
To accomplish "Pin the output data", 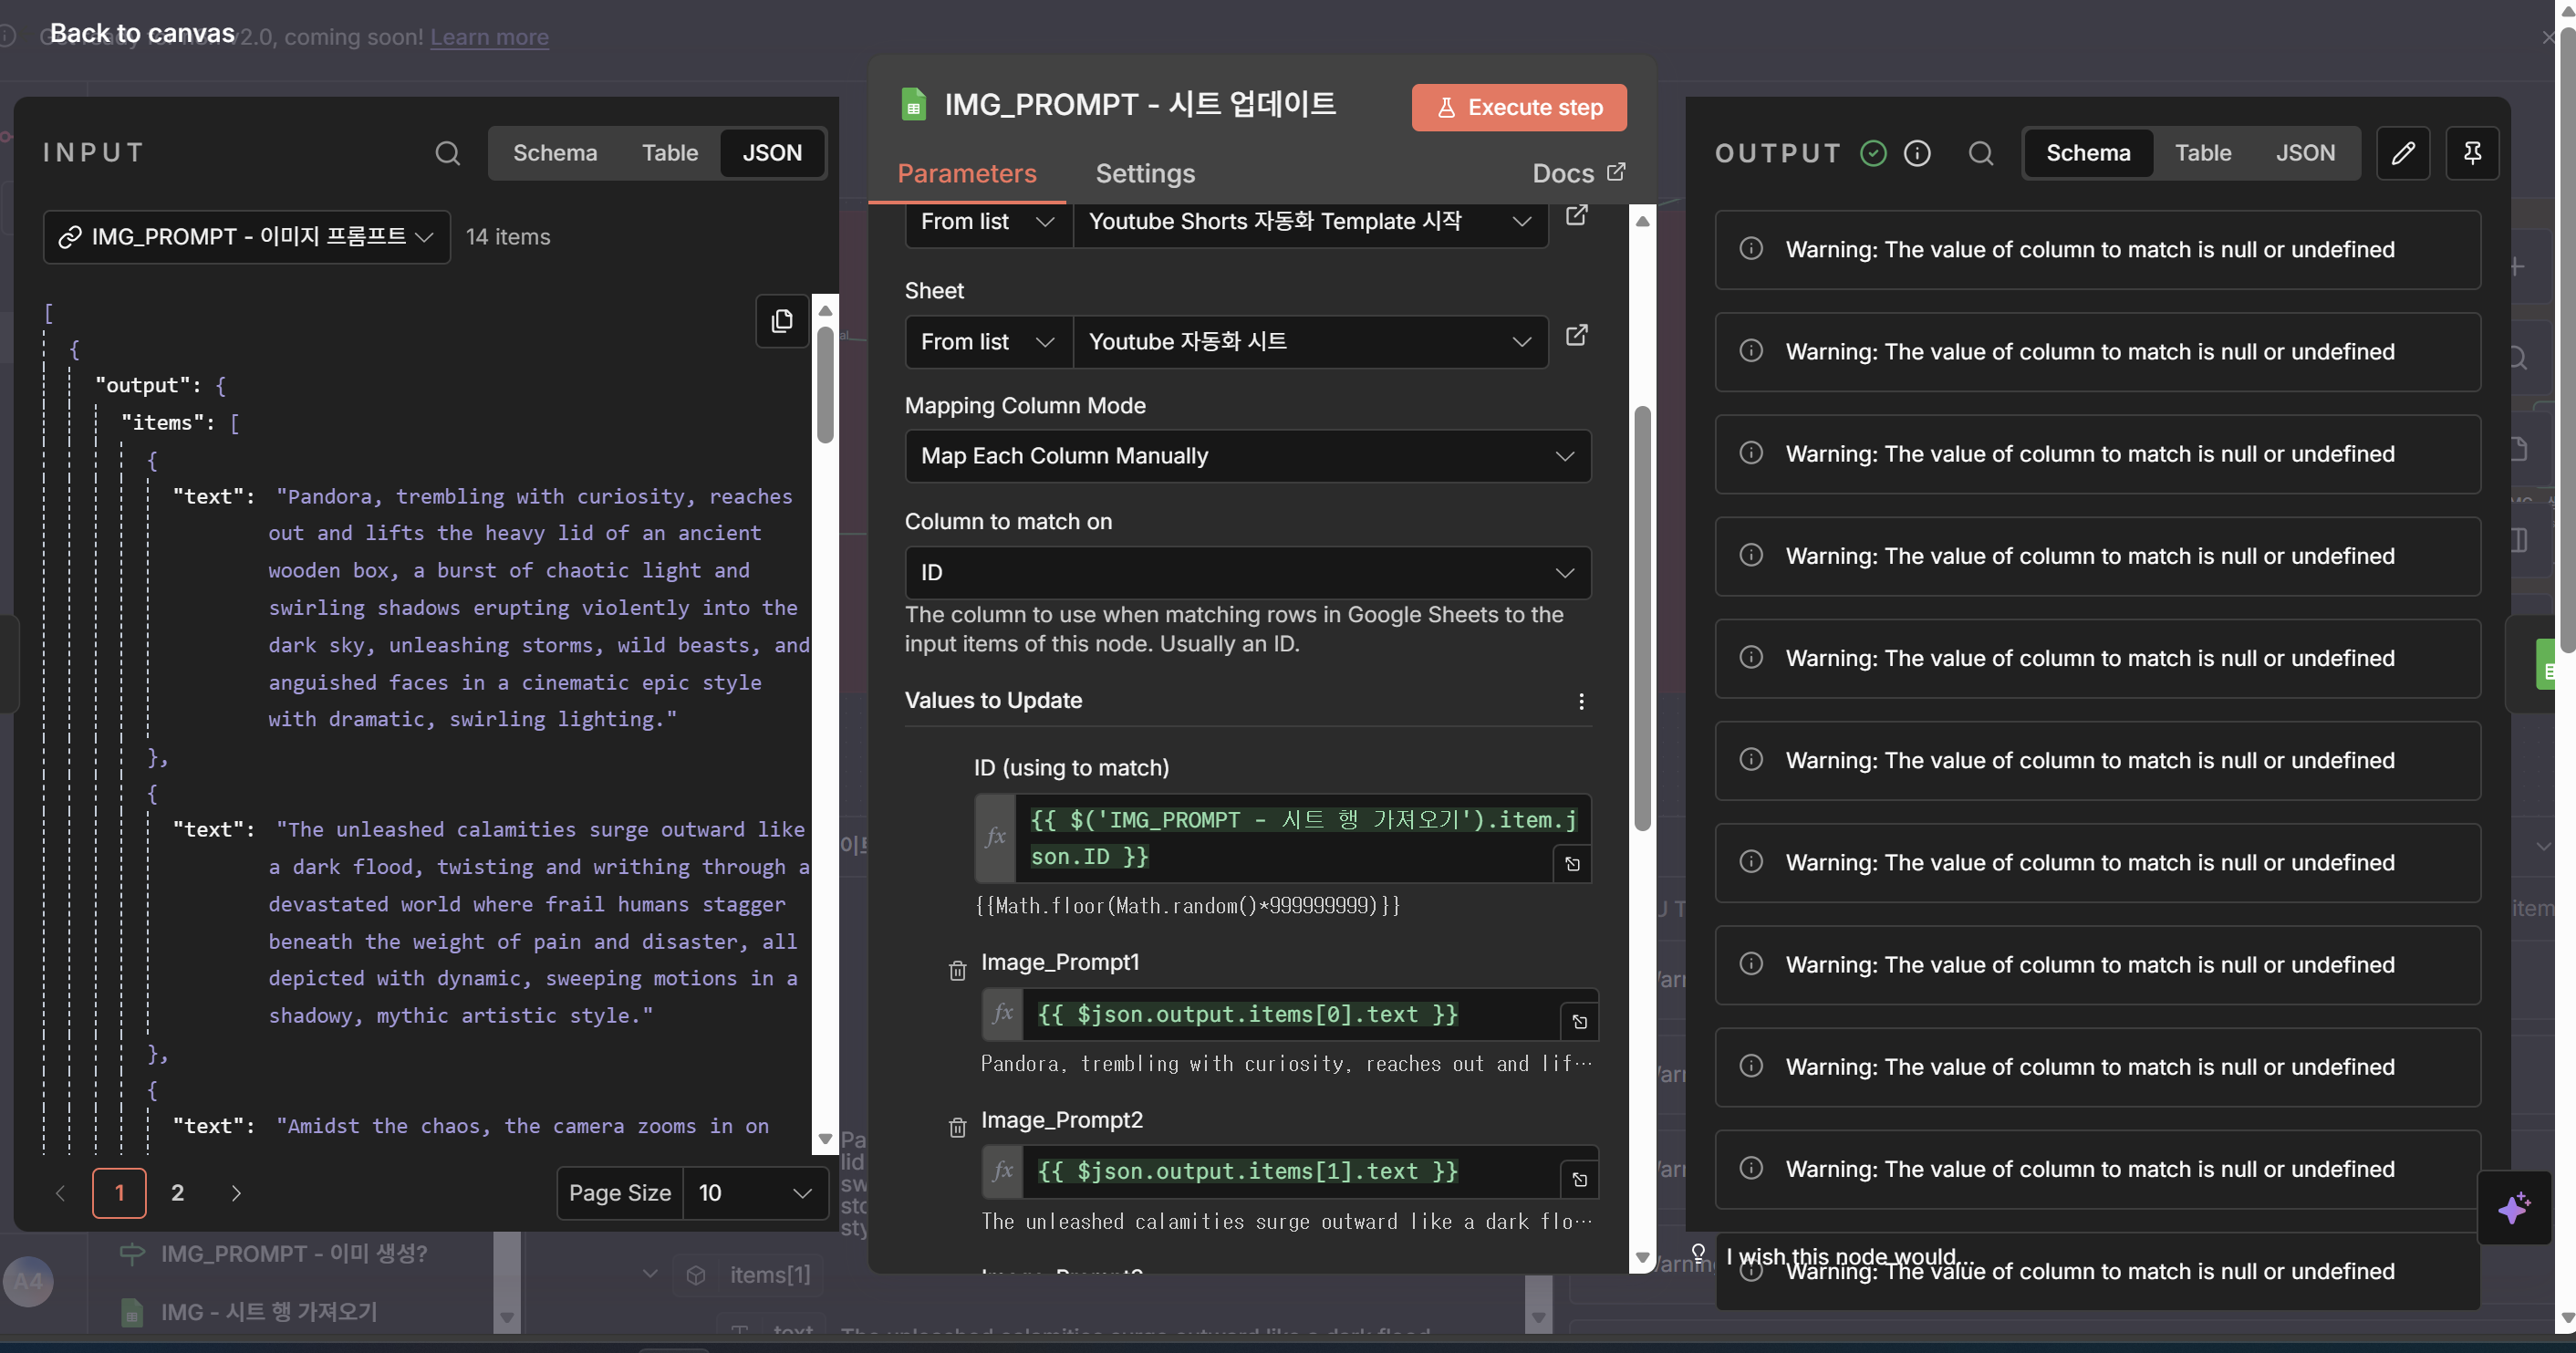I will (x=2471, y=153).
